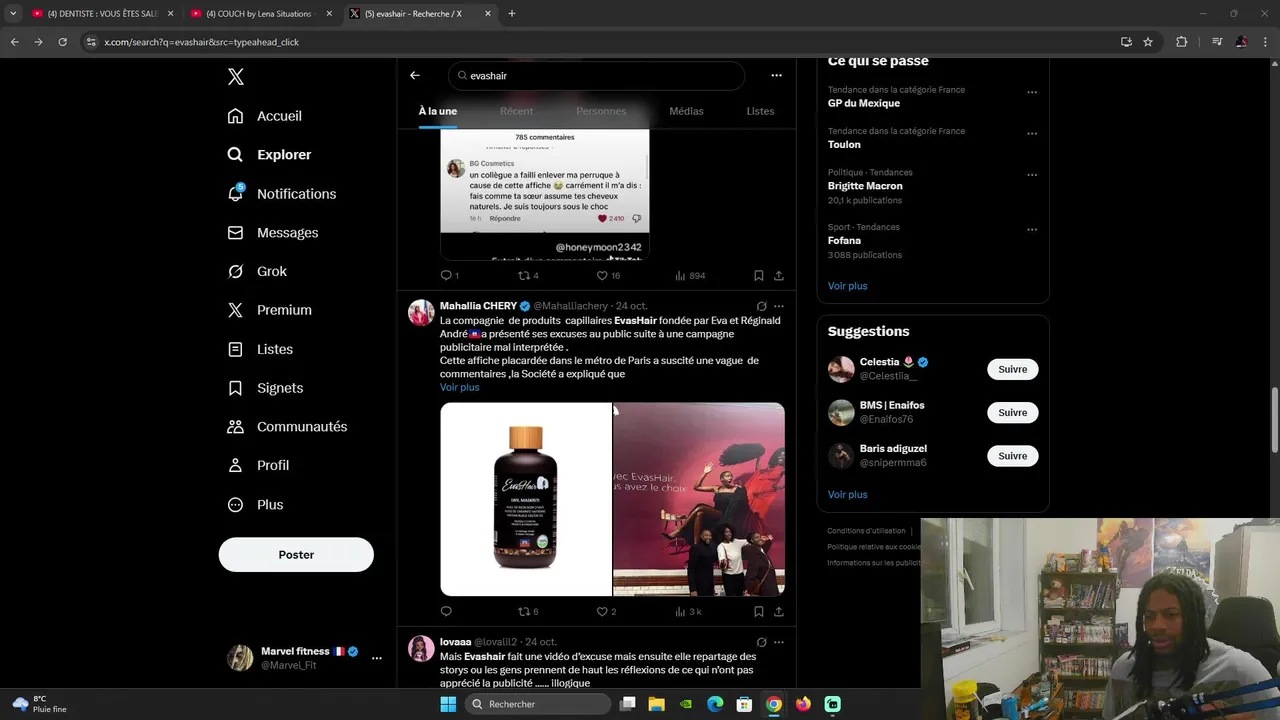Open Profil page
This screenshot has width=1280, height=720.
[x=258, y=466]
